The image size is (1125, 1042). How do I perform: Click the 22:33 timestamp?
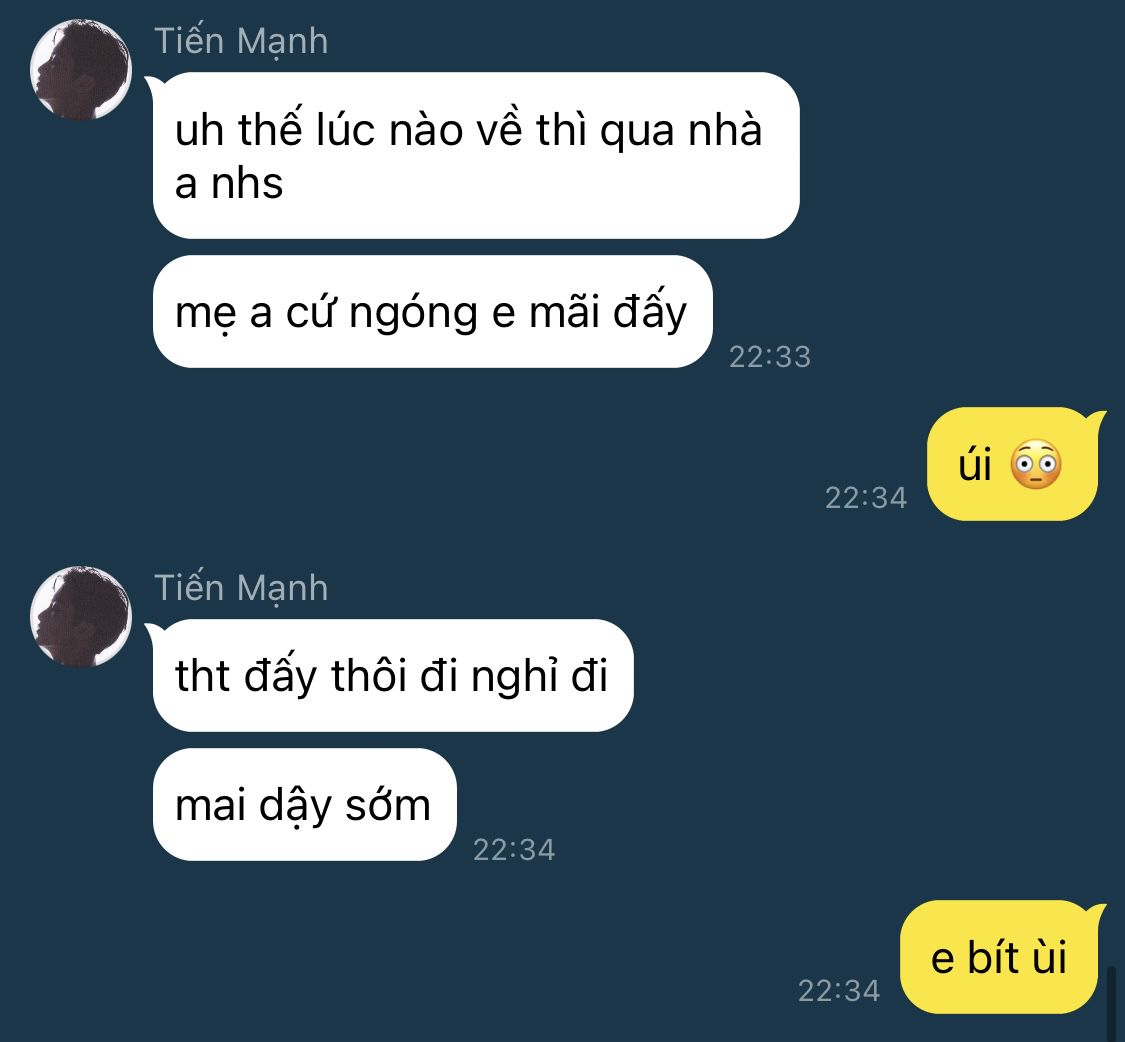770,356
